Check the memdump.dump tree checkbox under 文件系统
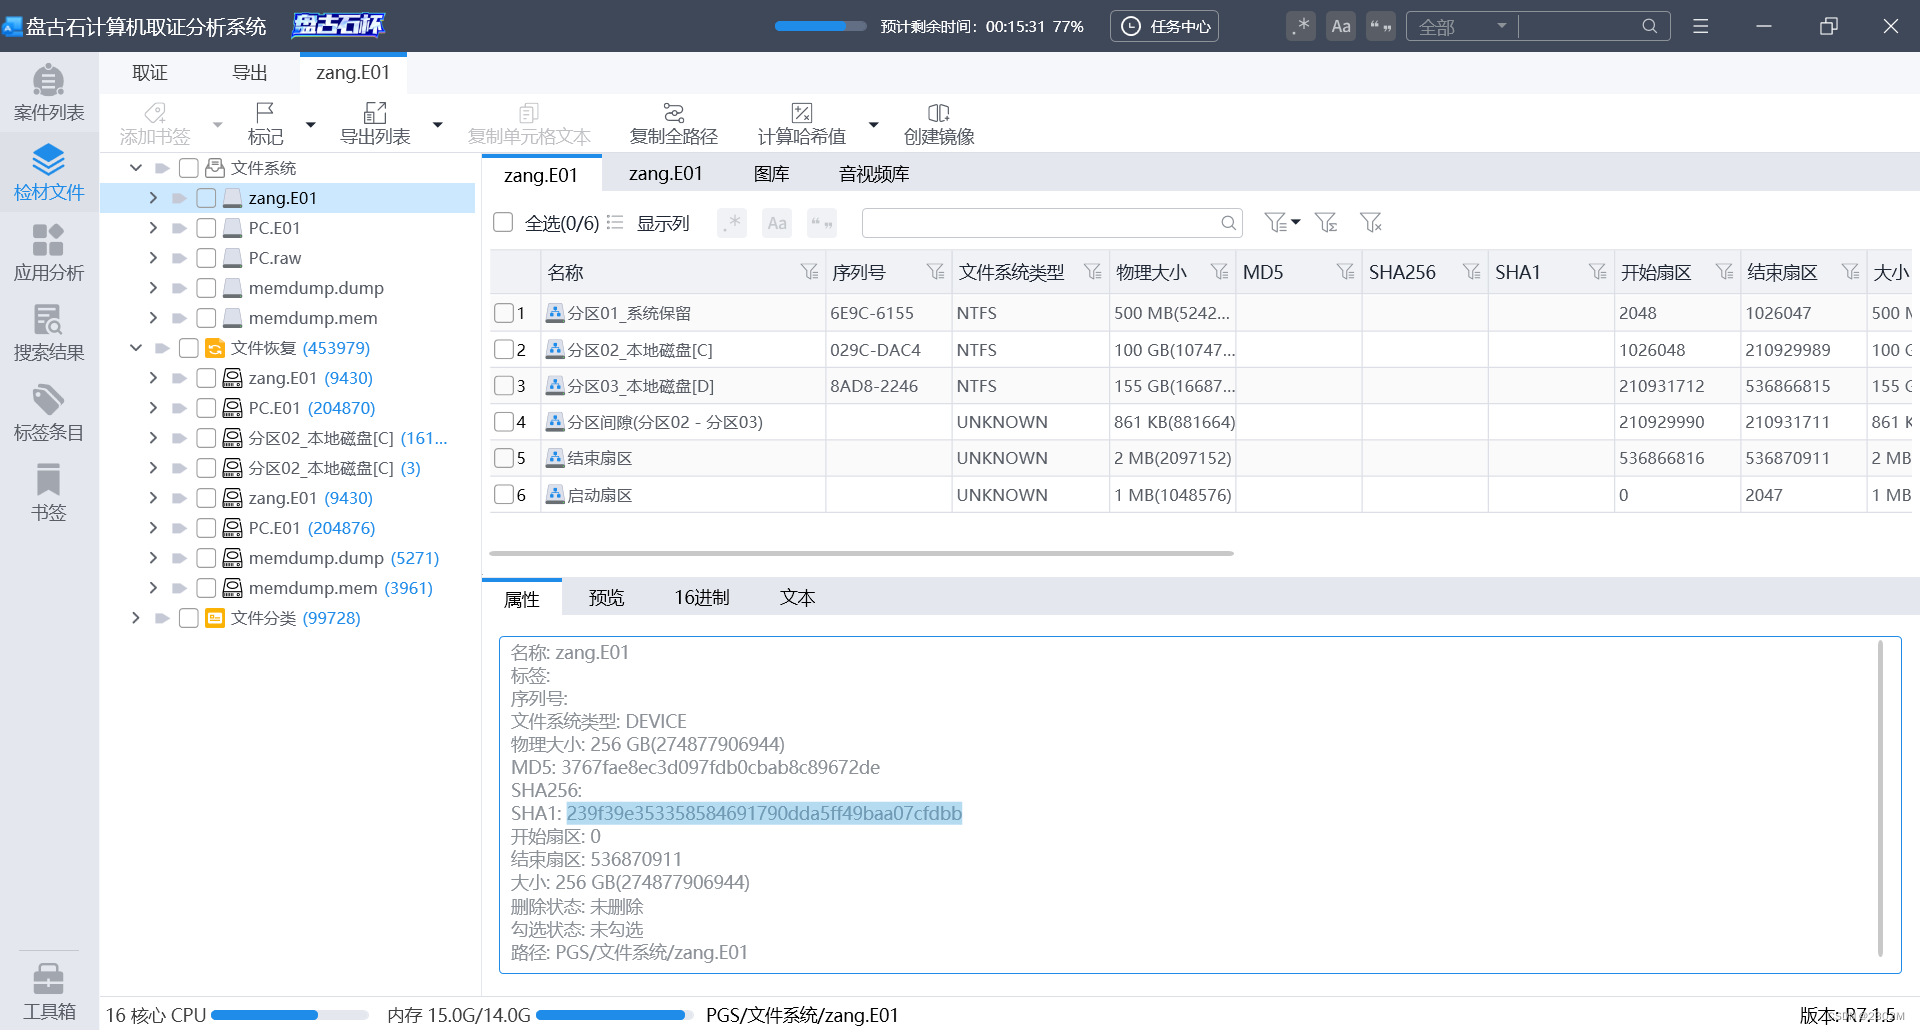The image size is (1920, 1030). pyautogui.click(x=206, y=287)
